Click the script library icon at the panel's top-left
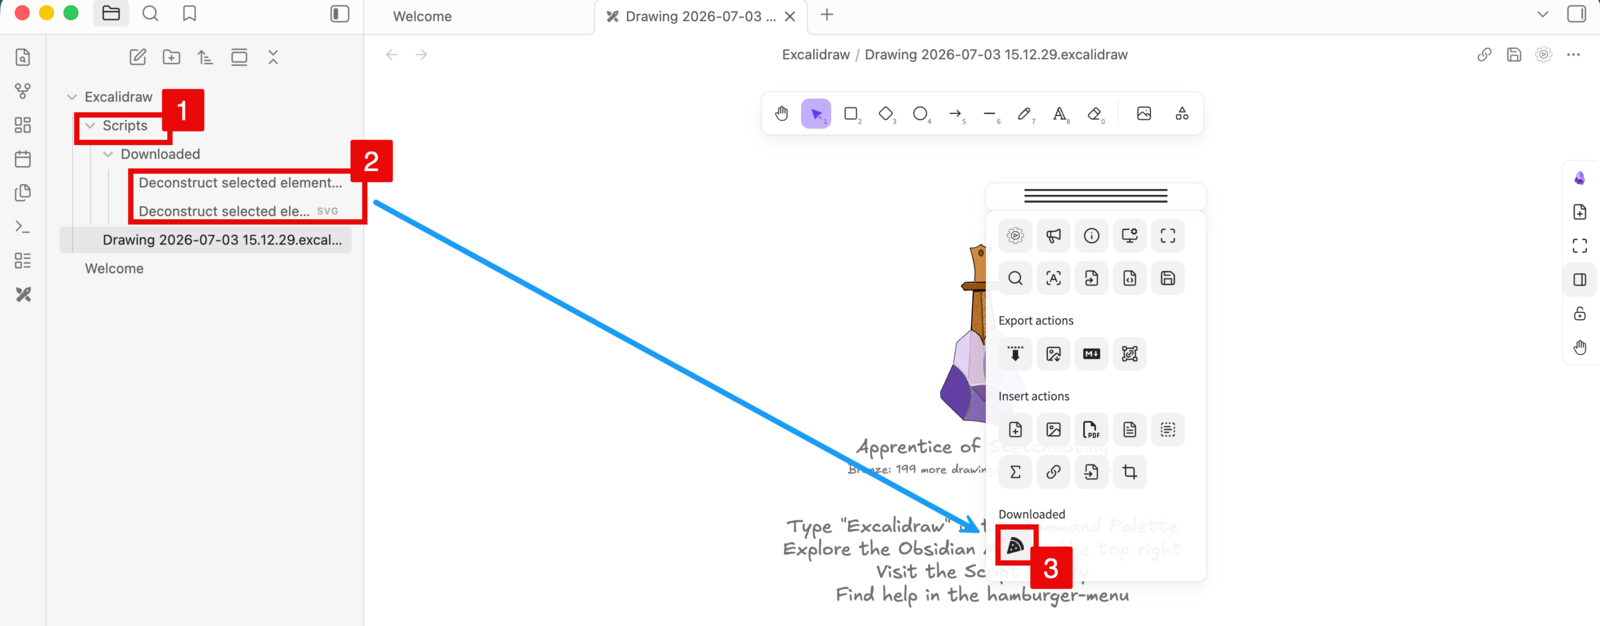The height and width of the screenshot is (626, 1600). 1016,236
